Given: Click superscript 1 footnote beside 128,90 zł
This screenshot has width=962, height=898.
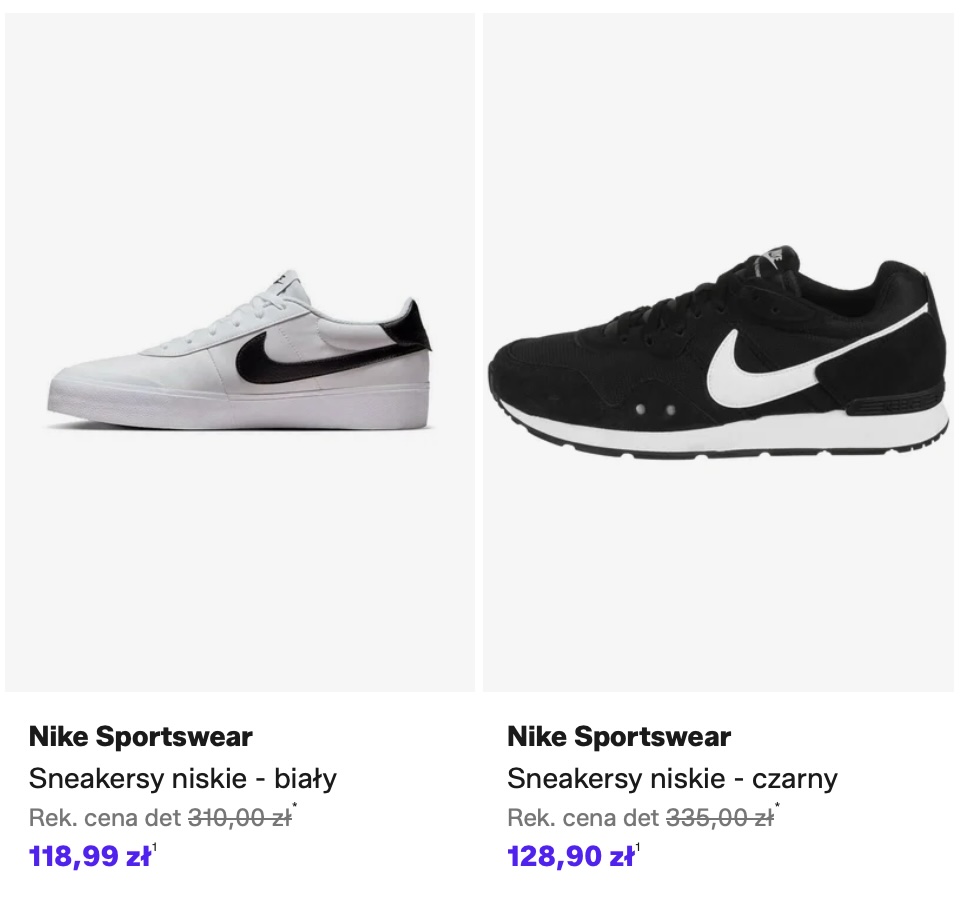Looking at the screenshot, I should pyautogui.click(x=638, y=848).
